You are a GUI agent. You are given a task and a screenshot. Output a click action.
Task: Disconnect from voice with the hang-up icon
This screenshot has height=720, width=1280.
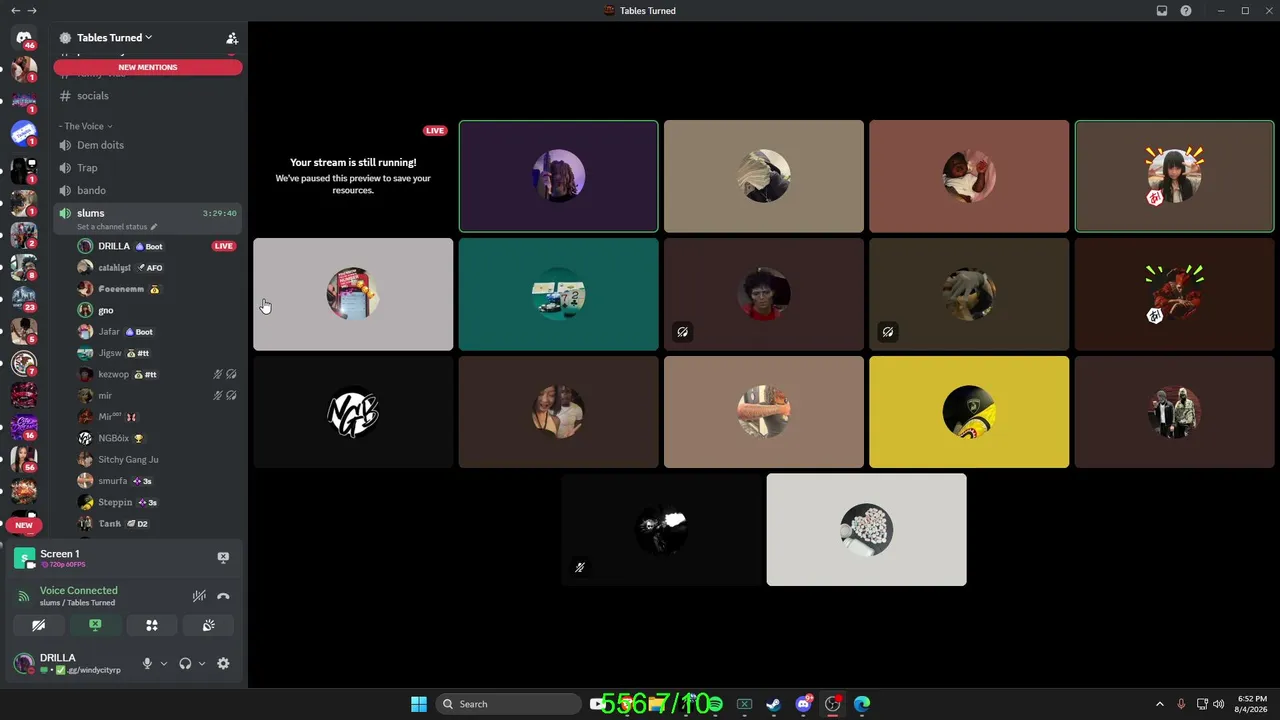223,596
